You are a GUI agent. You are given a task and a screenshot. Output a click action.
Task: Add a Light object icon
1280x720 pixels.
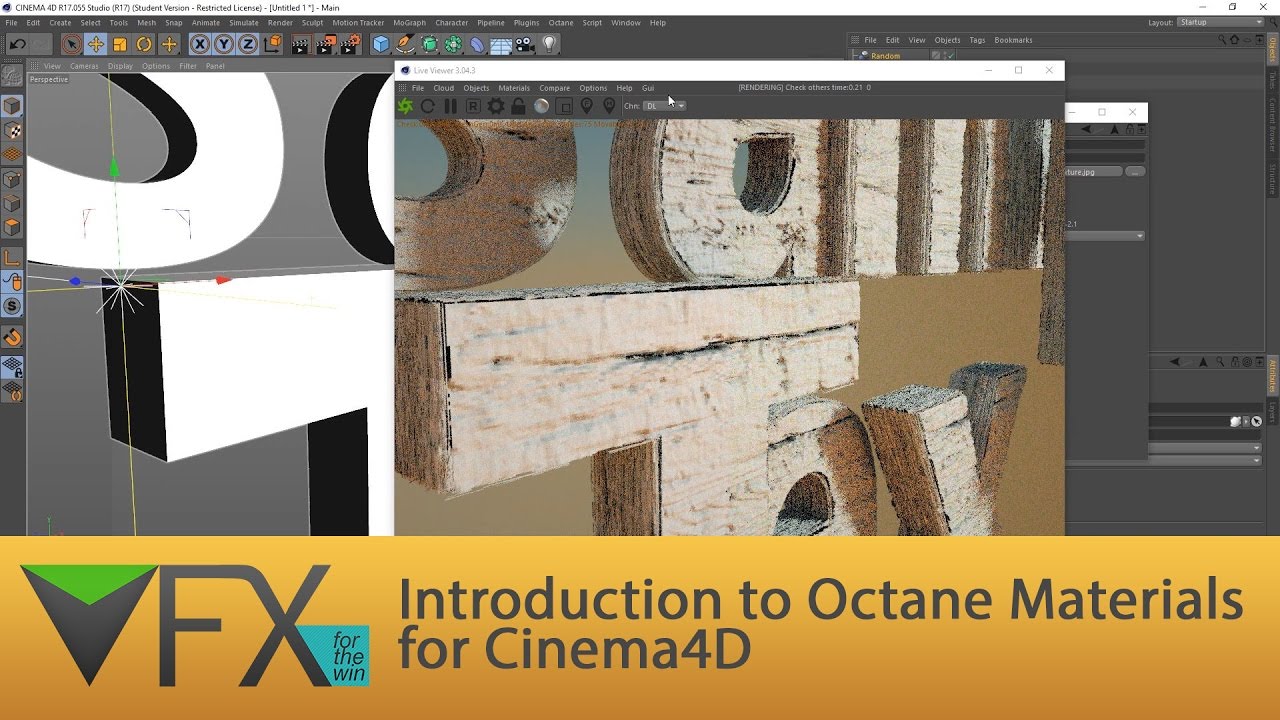click(x=549, y=44)
